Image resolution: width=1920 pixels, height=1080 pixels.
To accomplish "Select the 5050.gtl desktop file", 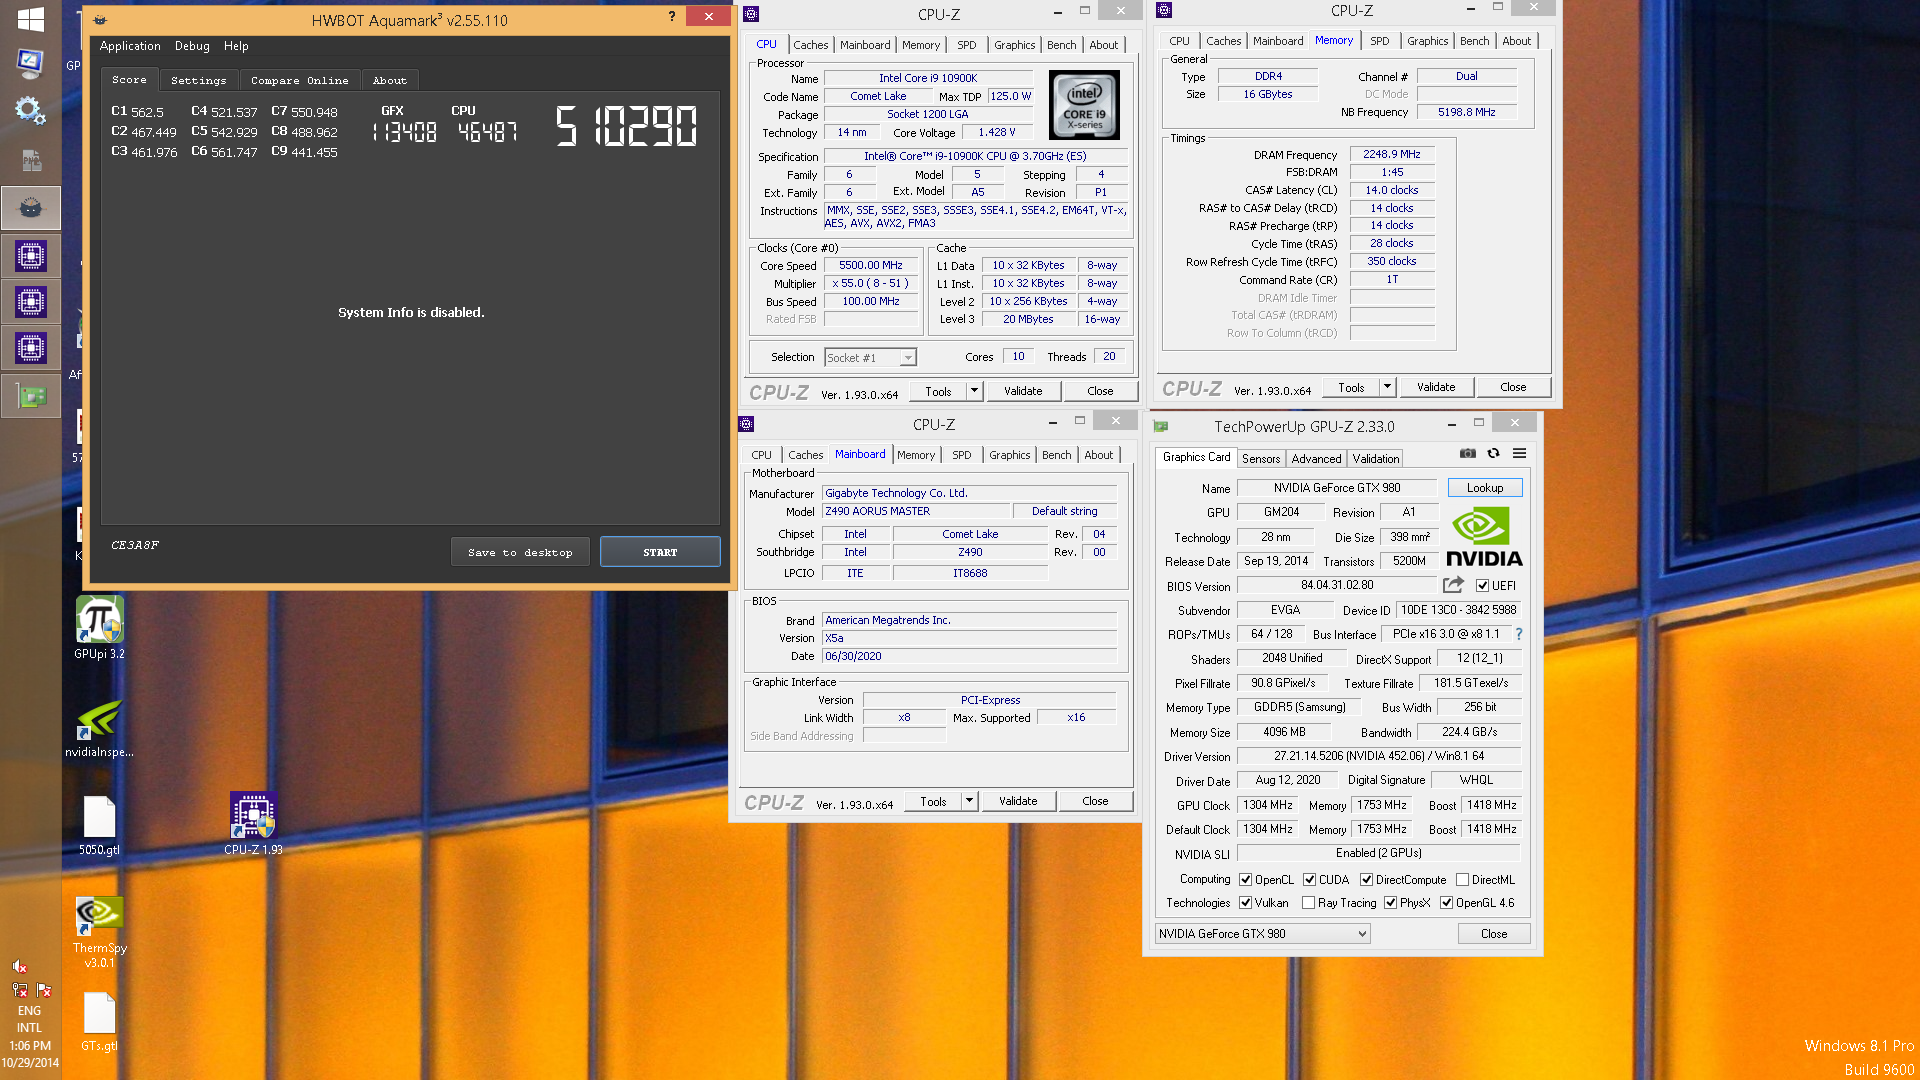I will tap(99, 826).
